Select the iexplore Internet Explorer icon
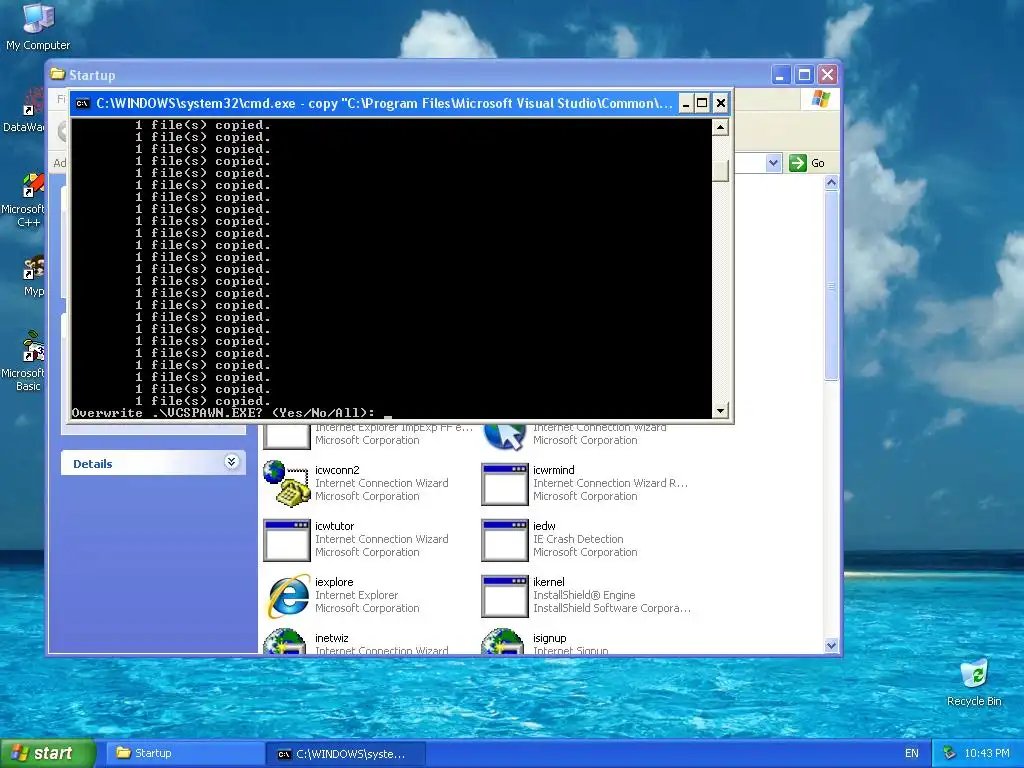Screen dimensions: 1024x768 click(x=288, y=596)
